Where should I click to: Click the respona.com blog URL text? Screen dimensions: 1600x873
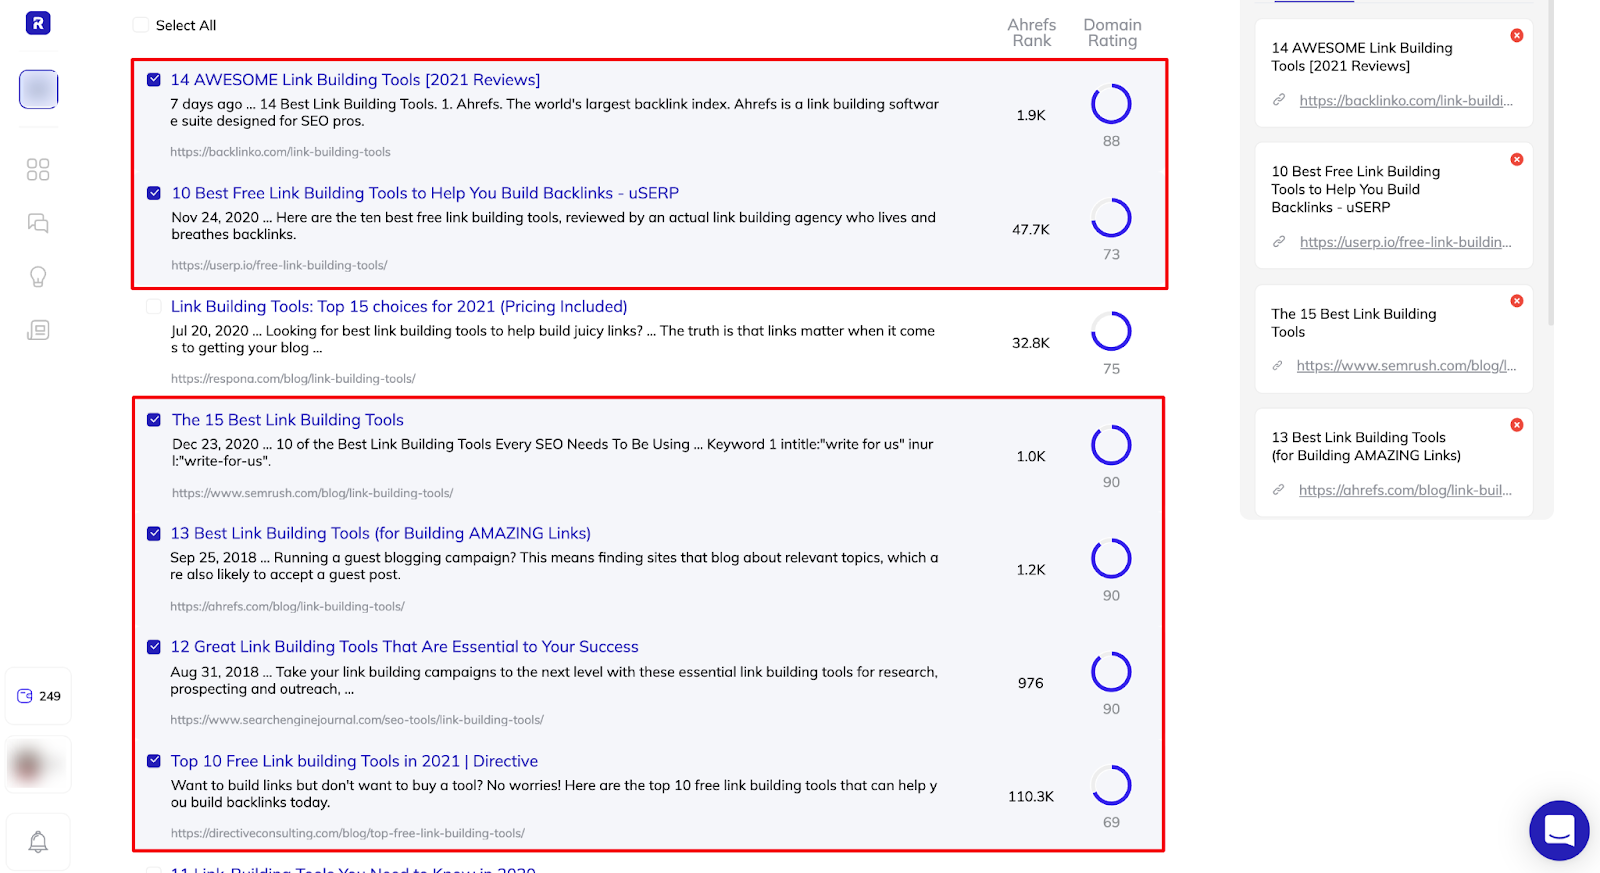coord(293,379)
